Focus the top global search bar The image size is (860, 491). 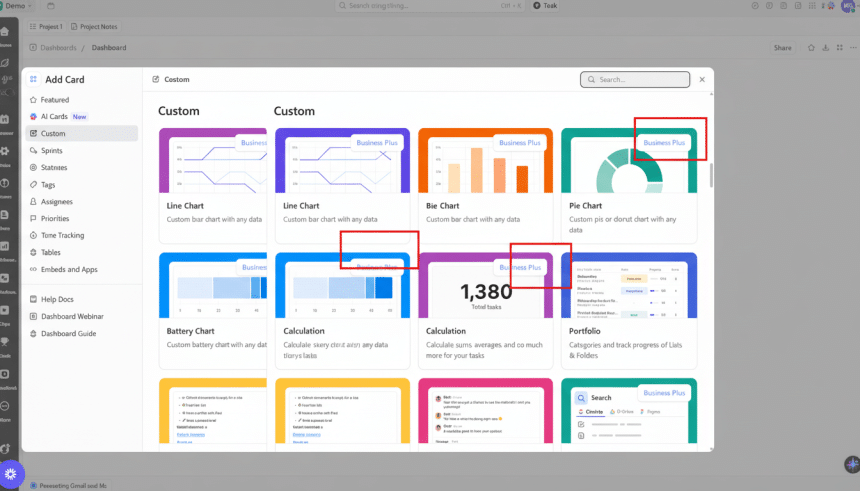click(x=431, y=5)
